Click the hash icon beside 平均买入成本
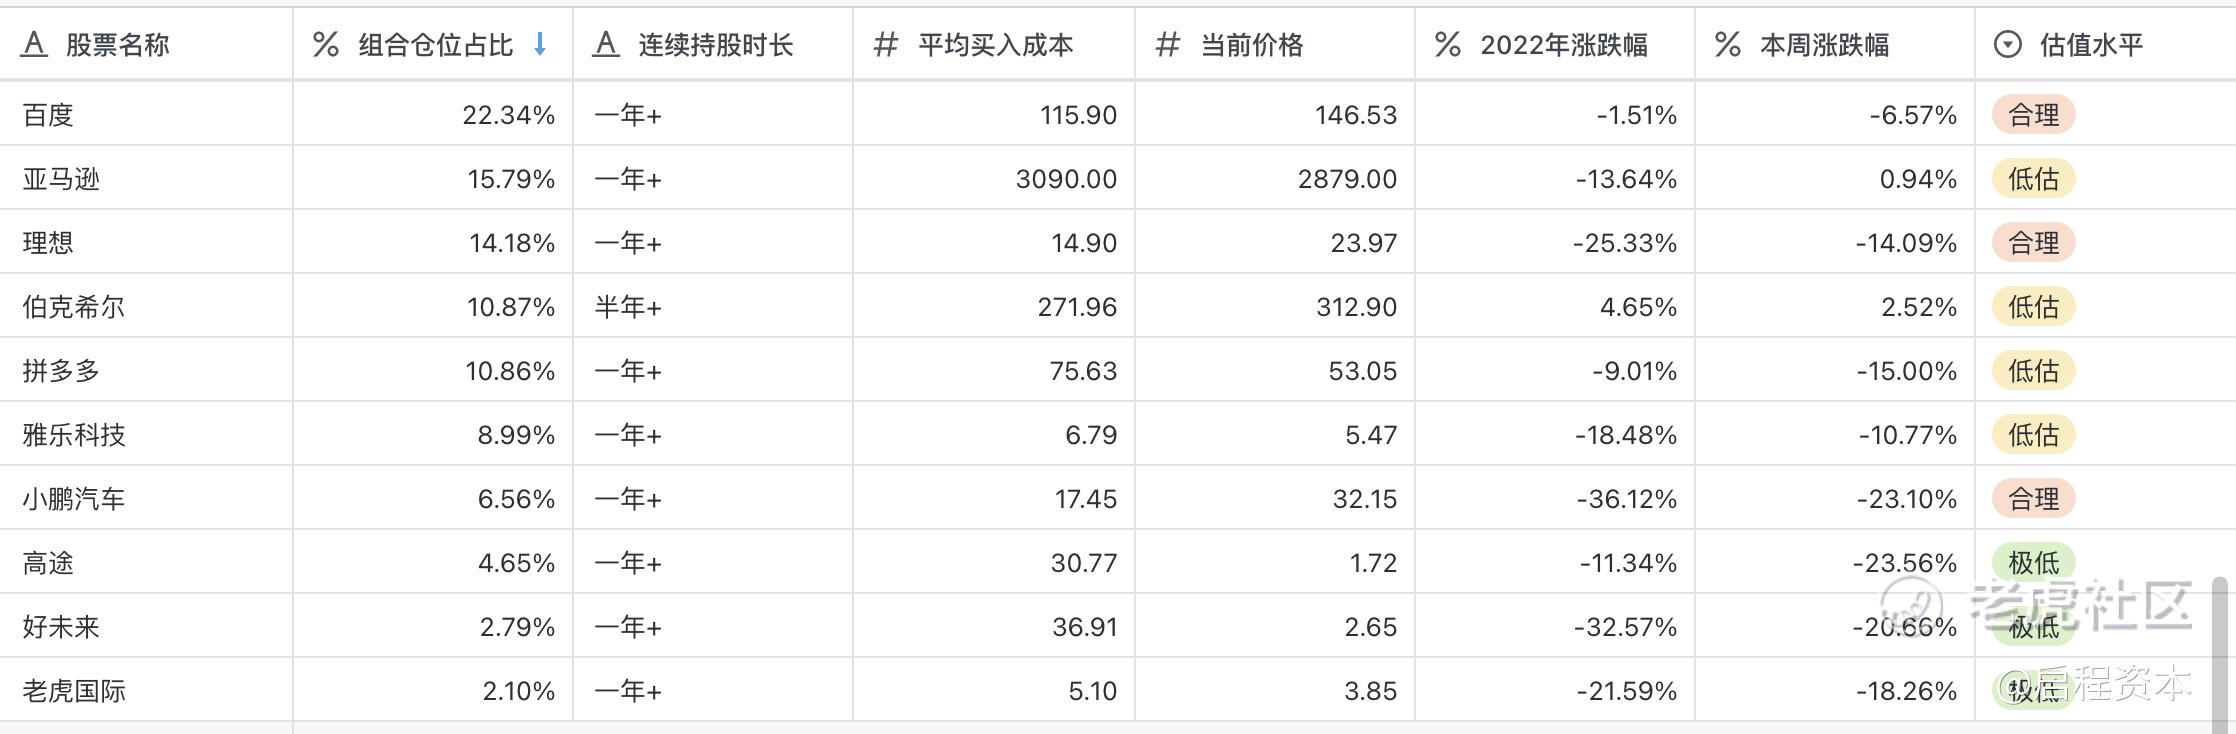This screenshot has width=2236, height=734. click(x=886, y=44)
